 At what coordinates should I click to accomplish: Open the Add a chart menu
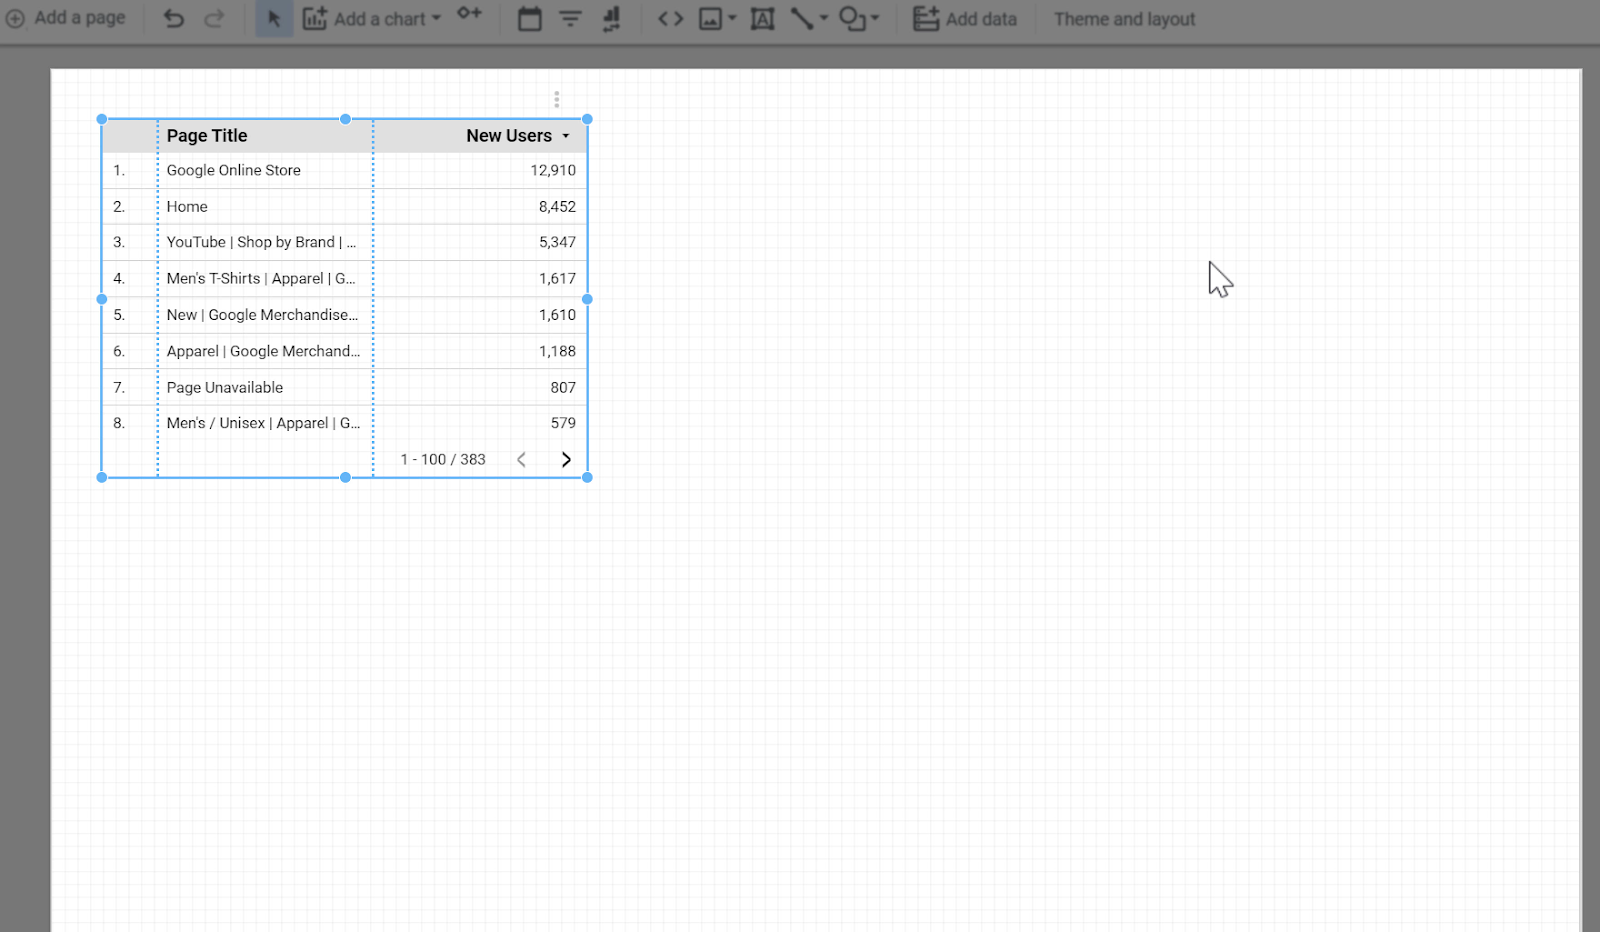(x=372, y=18)
